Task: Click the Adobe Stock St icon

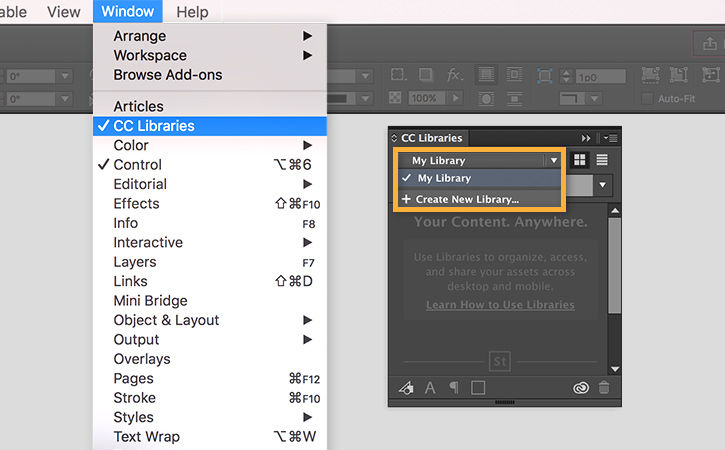Action: (x=500, y=361)
